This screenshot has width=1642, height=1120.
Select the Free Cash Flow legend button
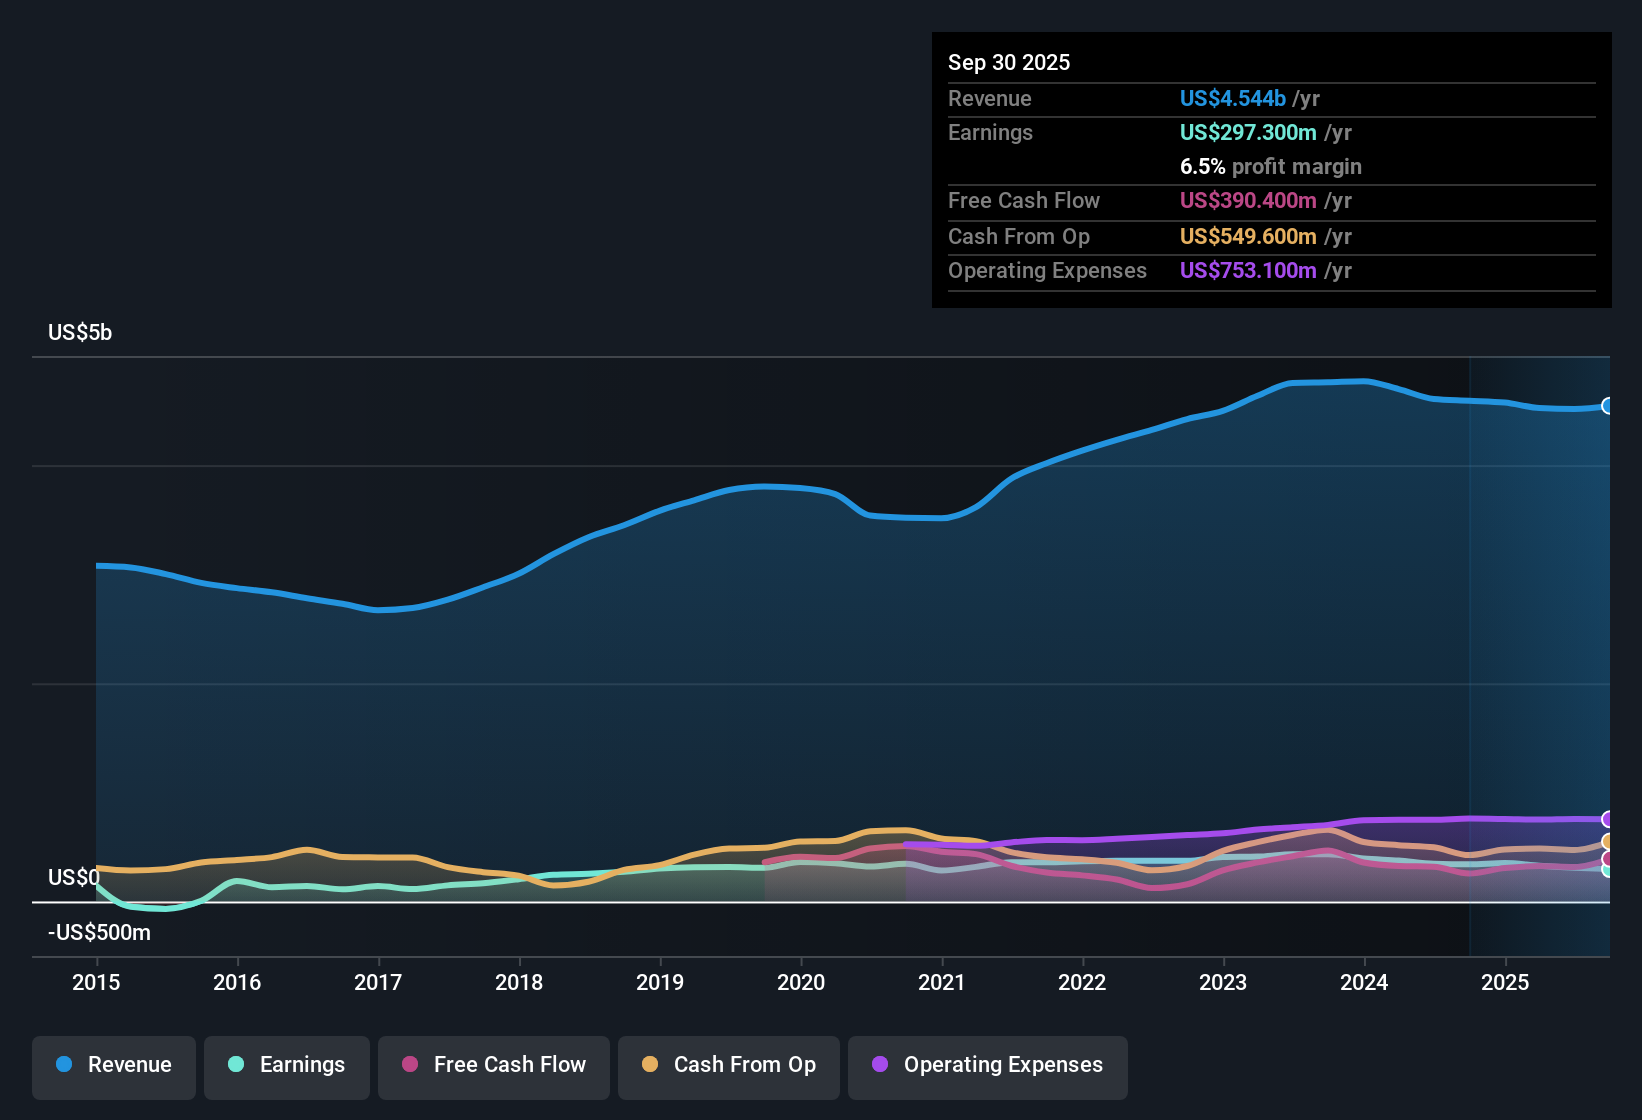tap(493, 1066)
